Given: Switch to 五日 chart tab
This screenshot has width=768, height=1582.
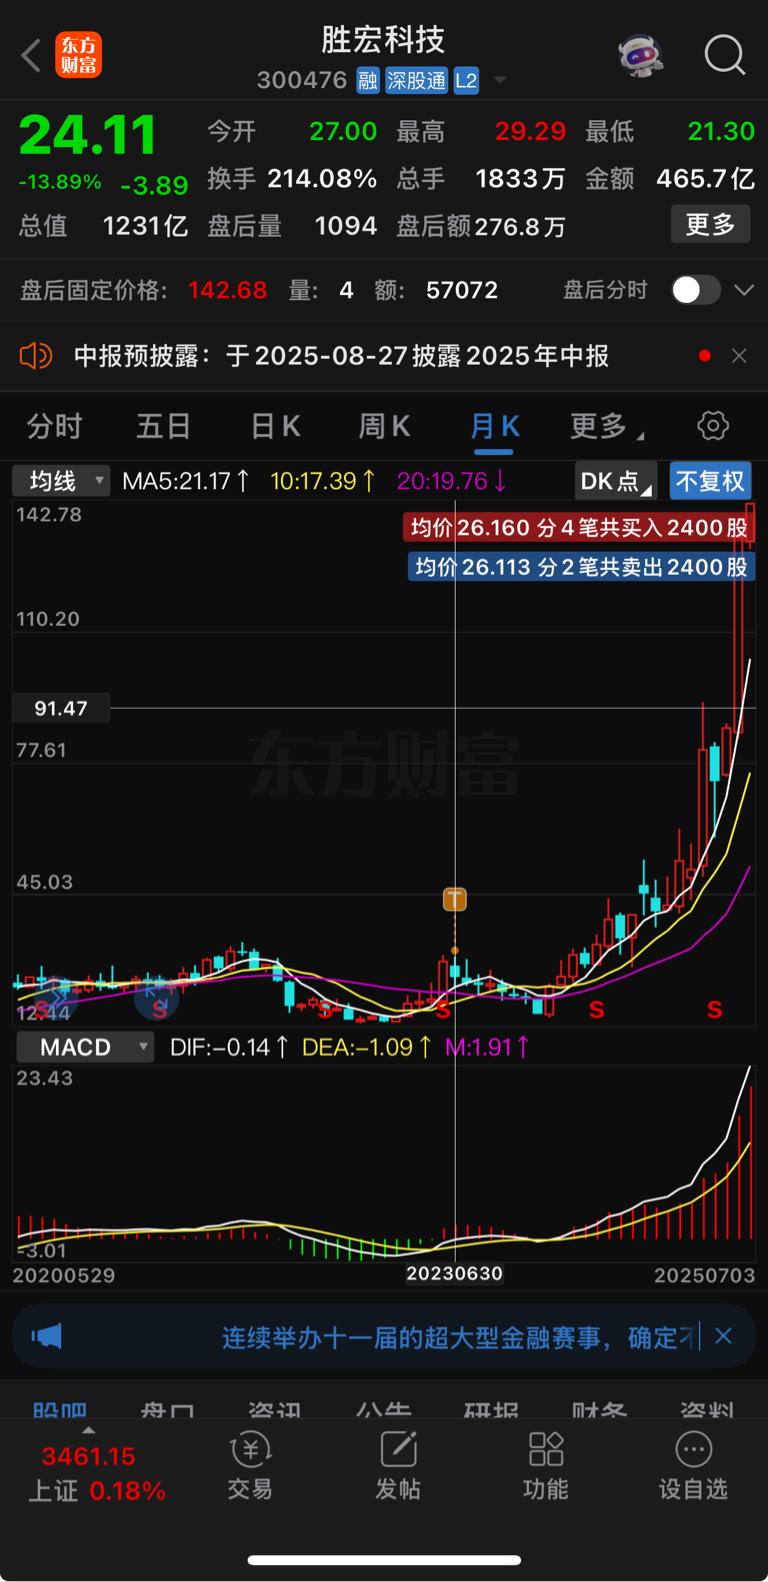Looking at the screenshot, I should pyautogui.click(x=164, y=427).
